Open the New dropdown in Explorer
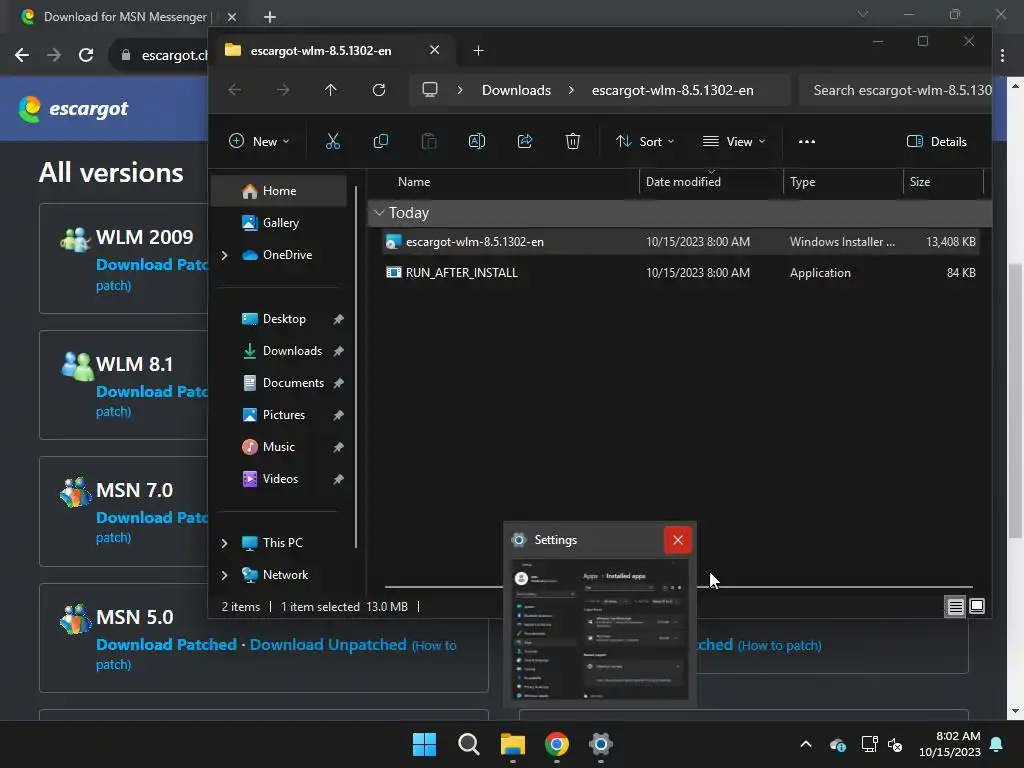This screenshot has width=1024, height=768. coord(259,141)
